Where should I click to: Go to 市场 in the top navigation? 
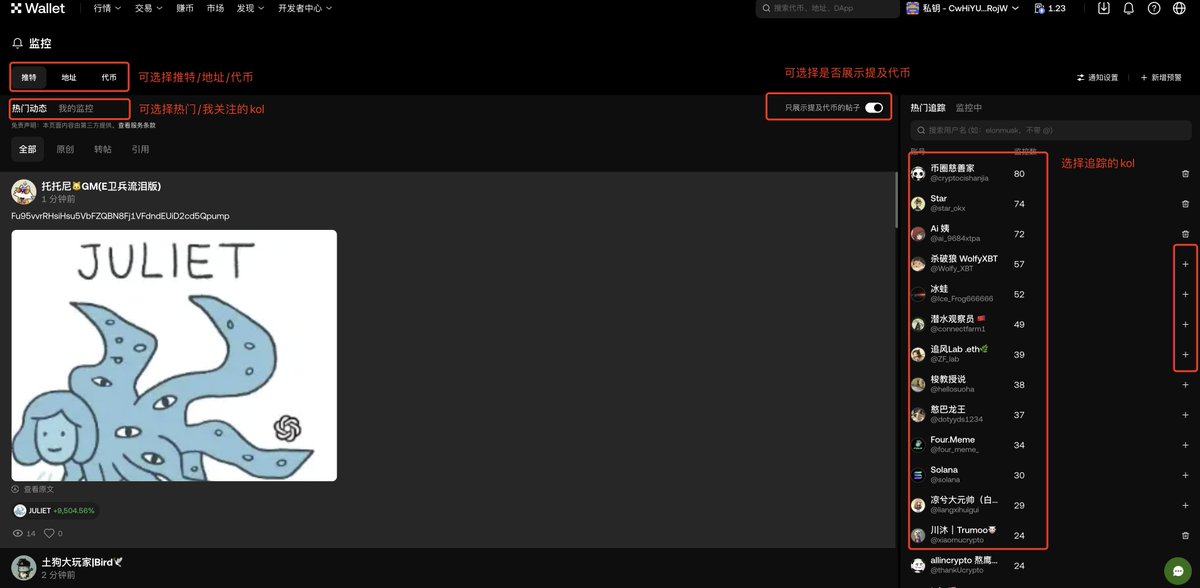click(x=215, y=8)
